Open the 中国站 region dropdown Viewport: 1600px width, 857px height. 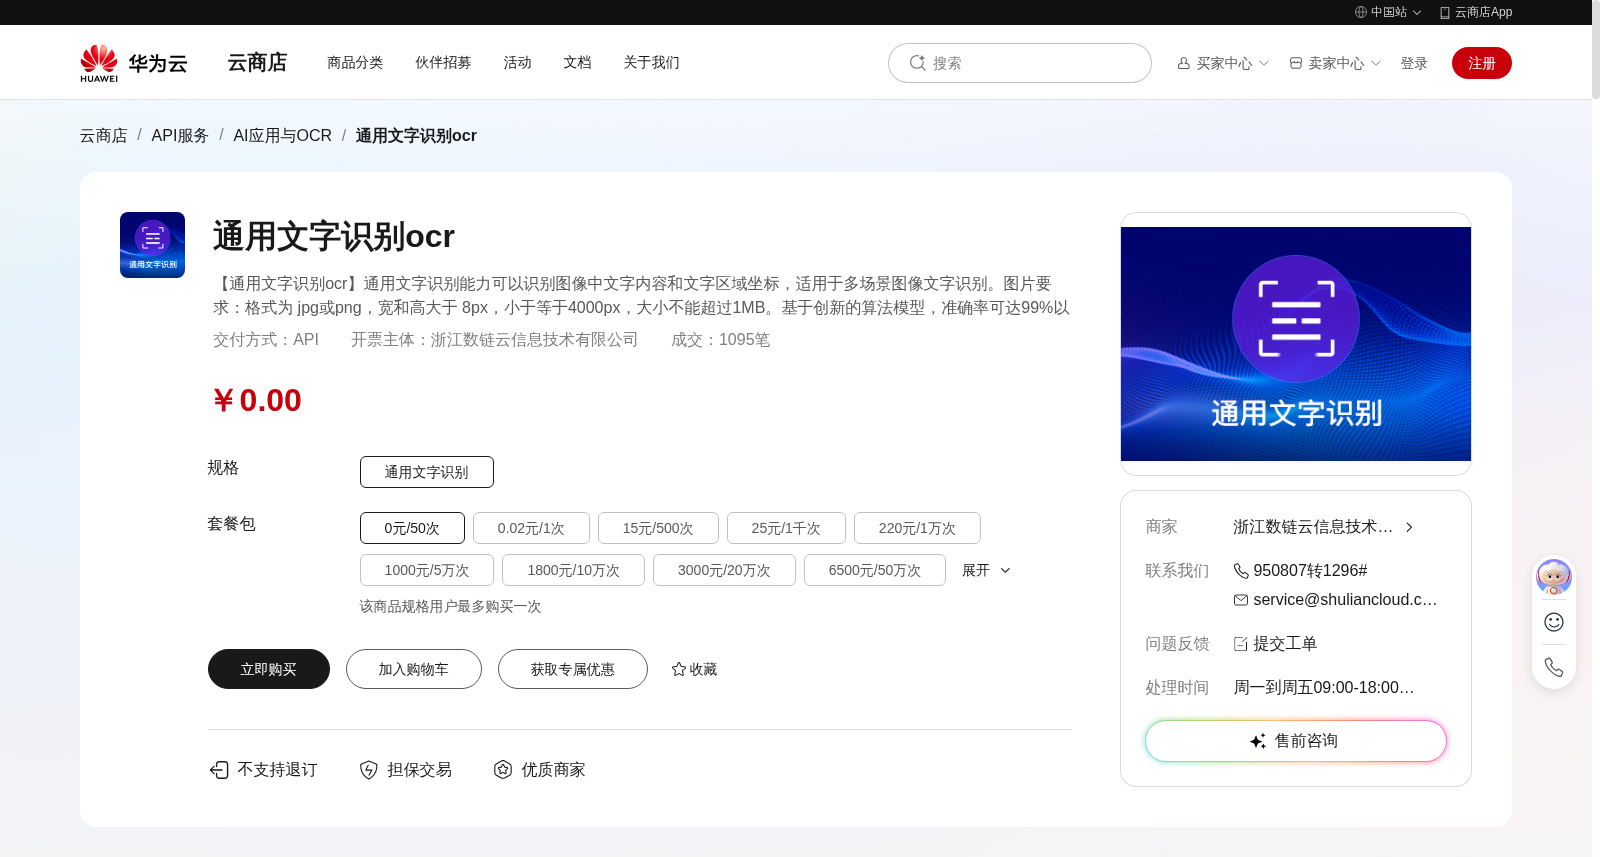1388,12
